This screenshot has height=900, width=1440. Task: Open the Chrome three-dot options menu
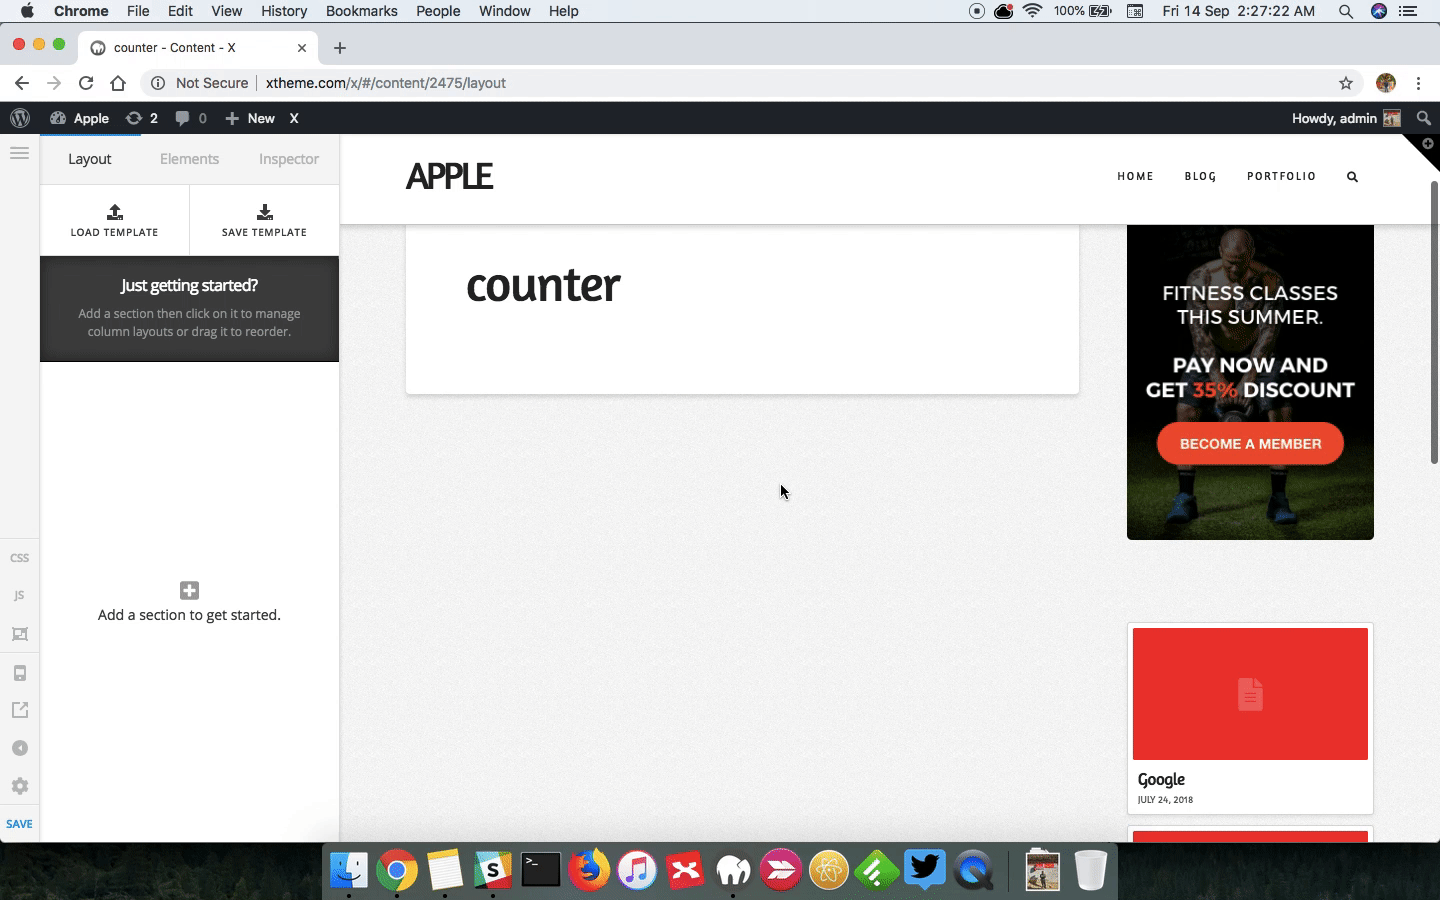point(1418,83)
